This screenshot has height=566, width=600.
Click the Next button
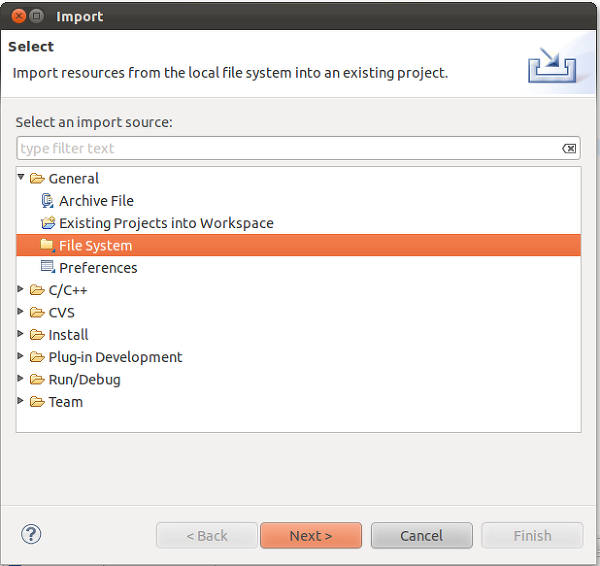[311, 535]
